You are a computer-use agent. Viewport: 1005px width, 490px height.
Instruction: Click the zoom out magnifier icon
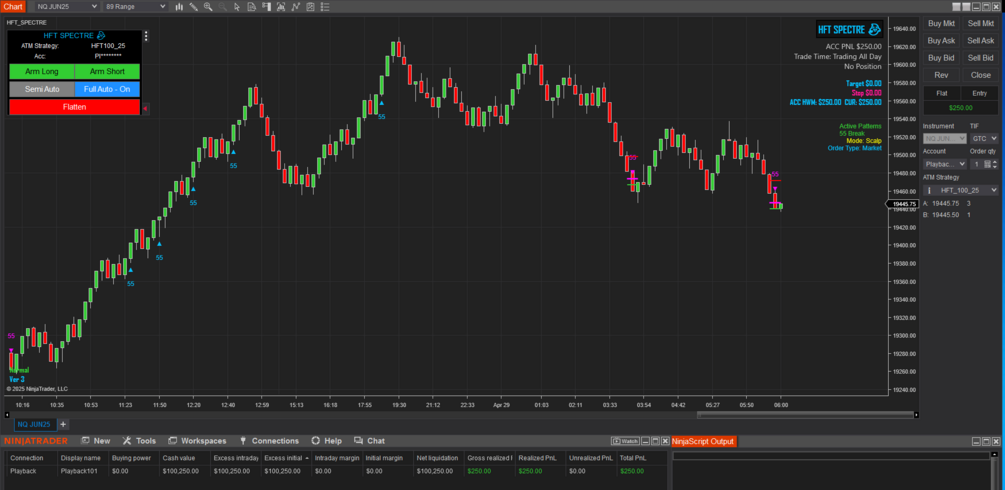click(x=223, y=7)
